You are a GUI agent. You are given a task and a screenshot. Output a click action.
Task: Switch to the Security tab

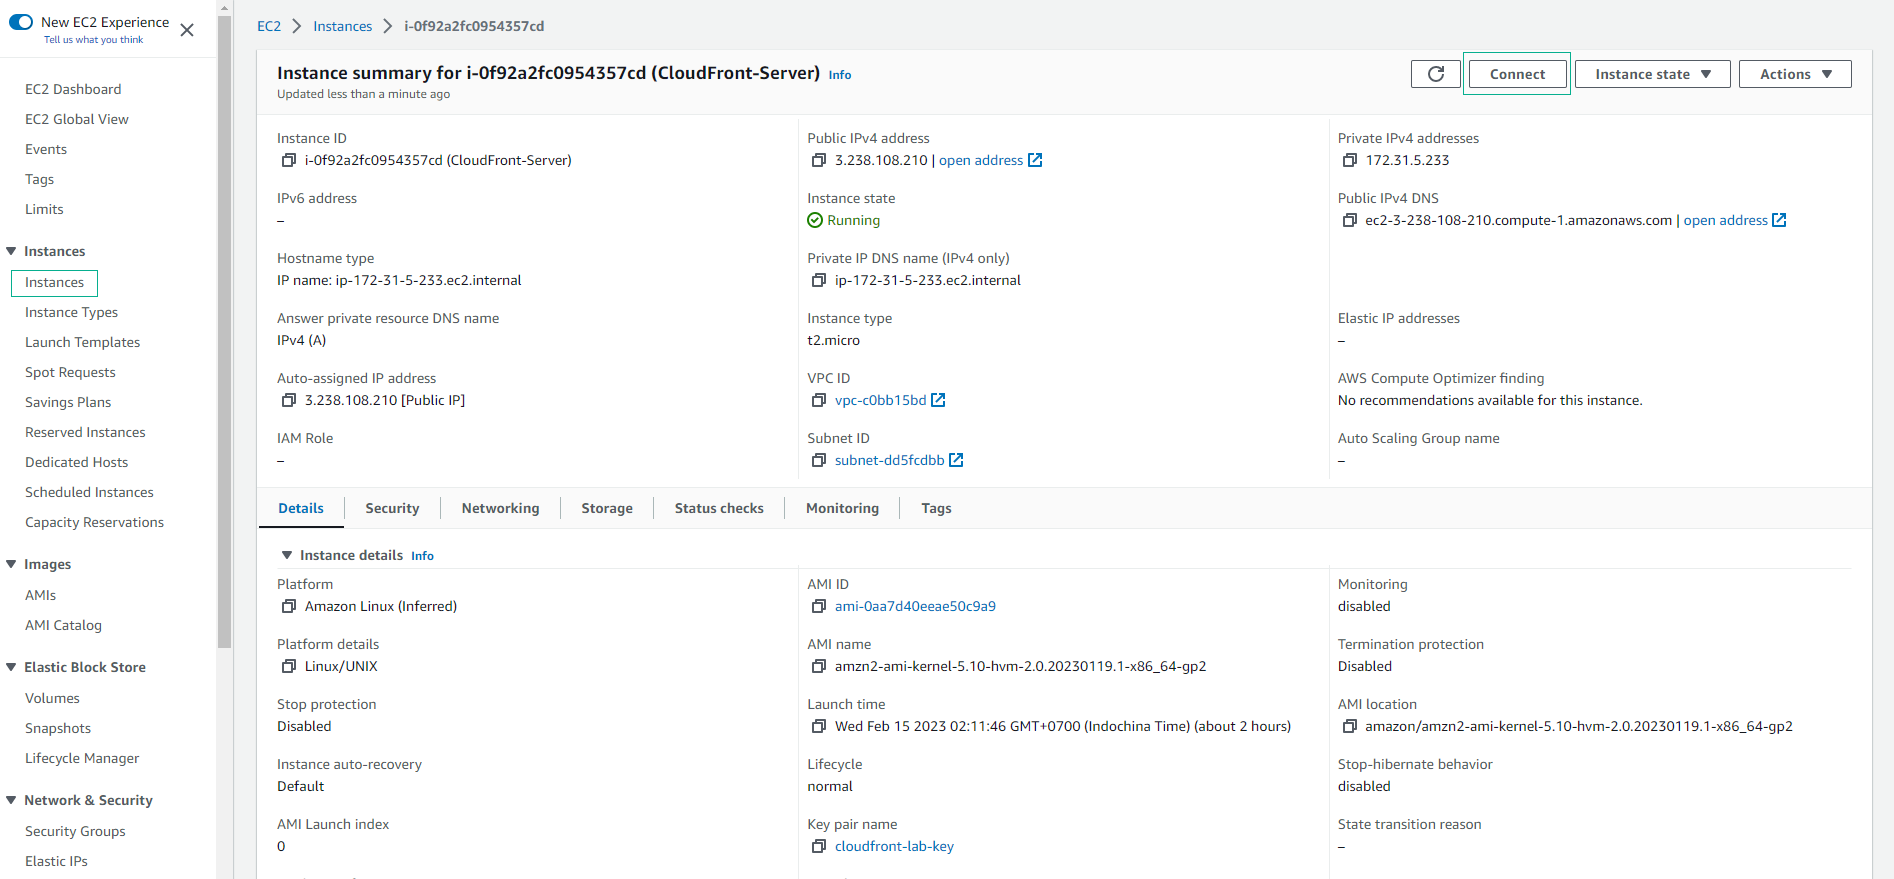coord(392,508)
